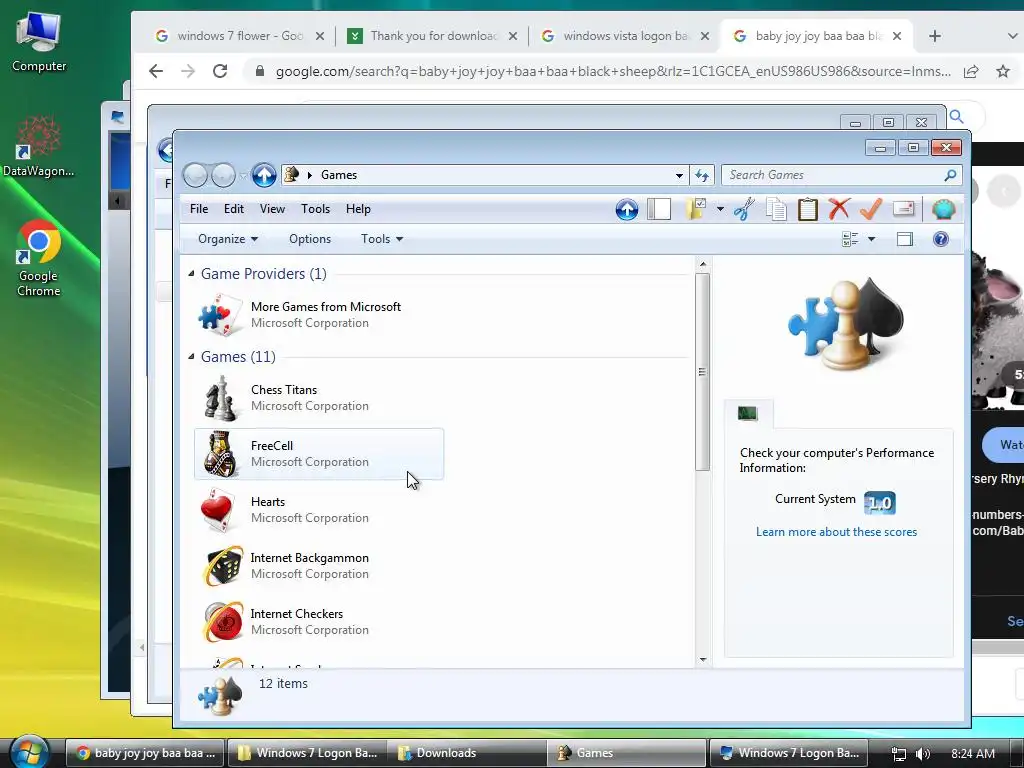Click the Windows Start orb

tap(29, 751)
